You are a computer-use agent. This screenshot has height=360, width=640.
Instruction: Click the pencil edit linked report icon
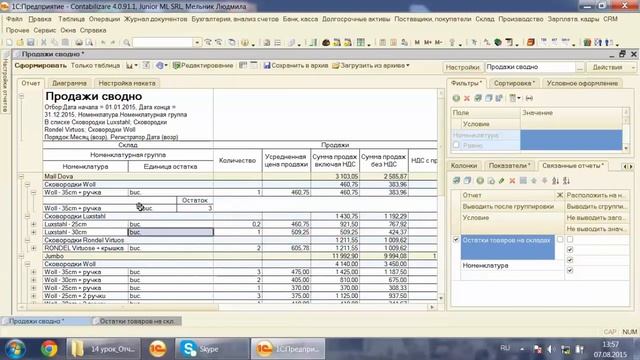[x=501, y=181]
